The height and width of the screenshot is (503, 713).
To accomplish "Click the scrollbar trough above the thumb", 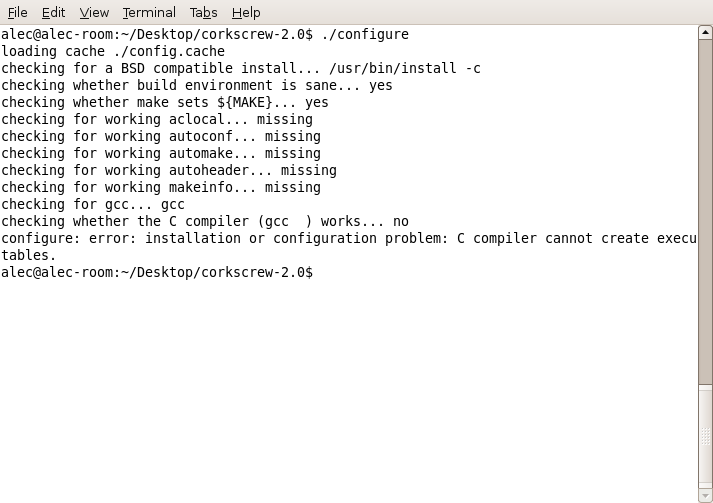I will (705, 200).
